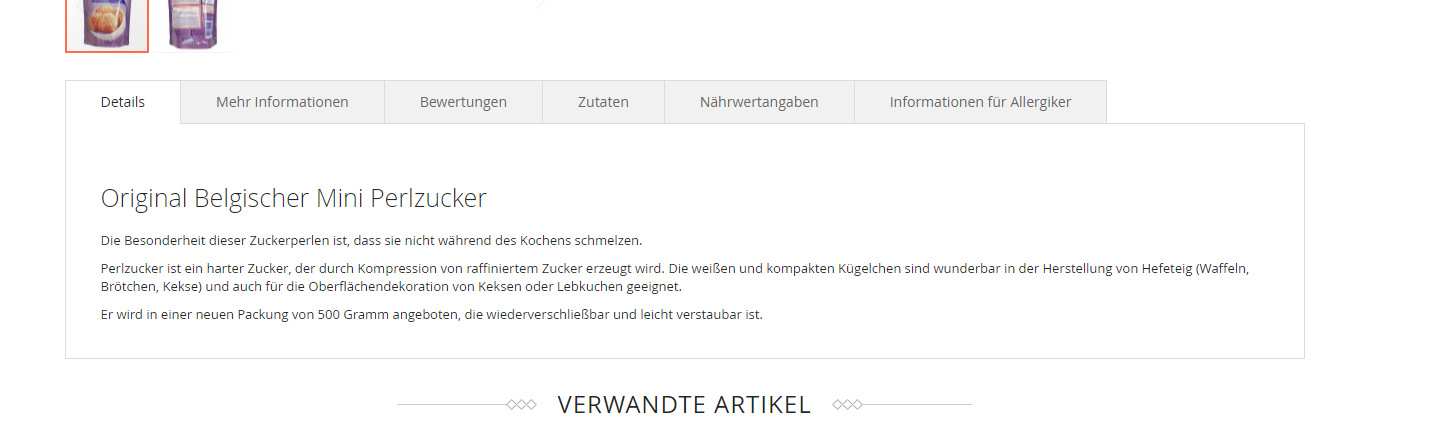Click the paragraph starting 'Perlzucker ist ein harter Zucker'

click(x=675, y=278)
